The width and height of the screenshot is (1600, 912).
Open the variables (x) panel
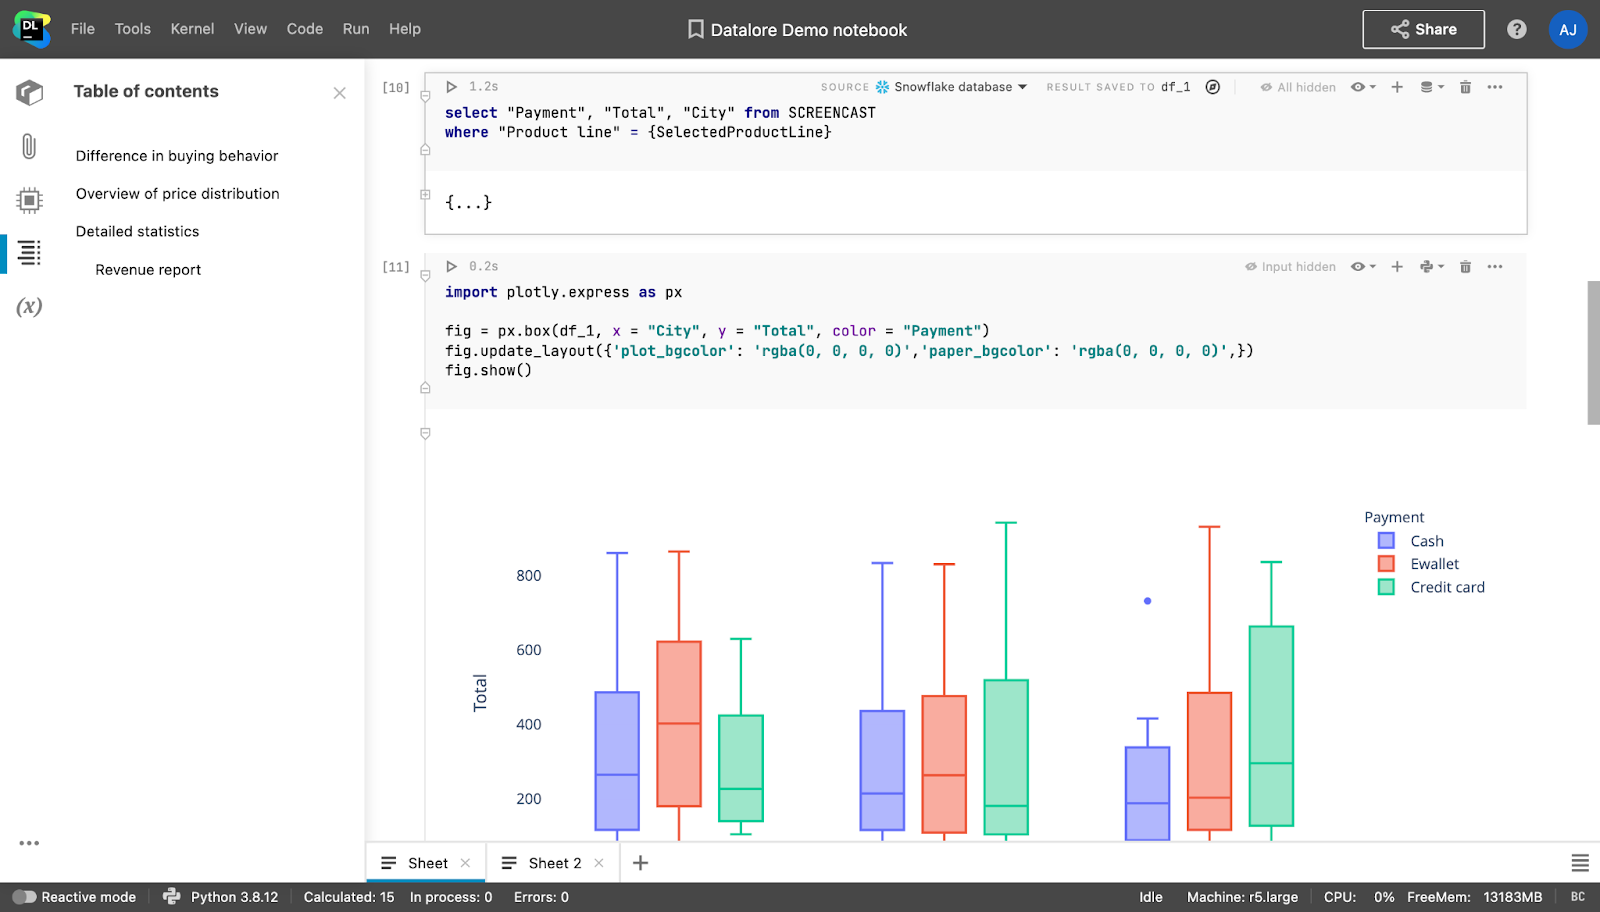29,307
